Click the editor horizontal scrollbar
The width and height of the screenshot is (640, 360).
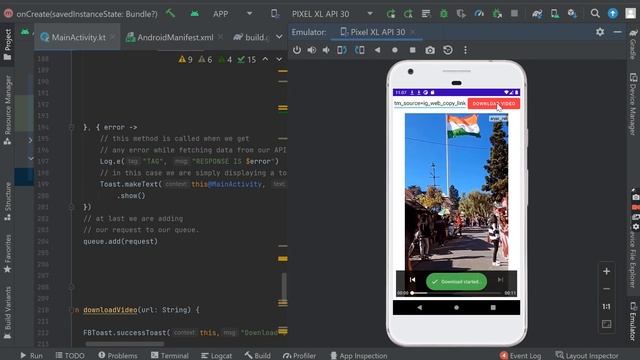pyautogui.click(x=125, y=344)
